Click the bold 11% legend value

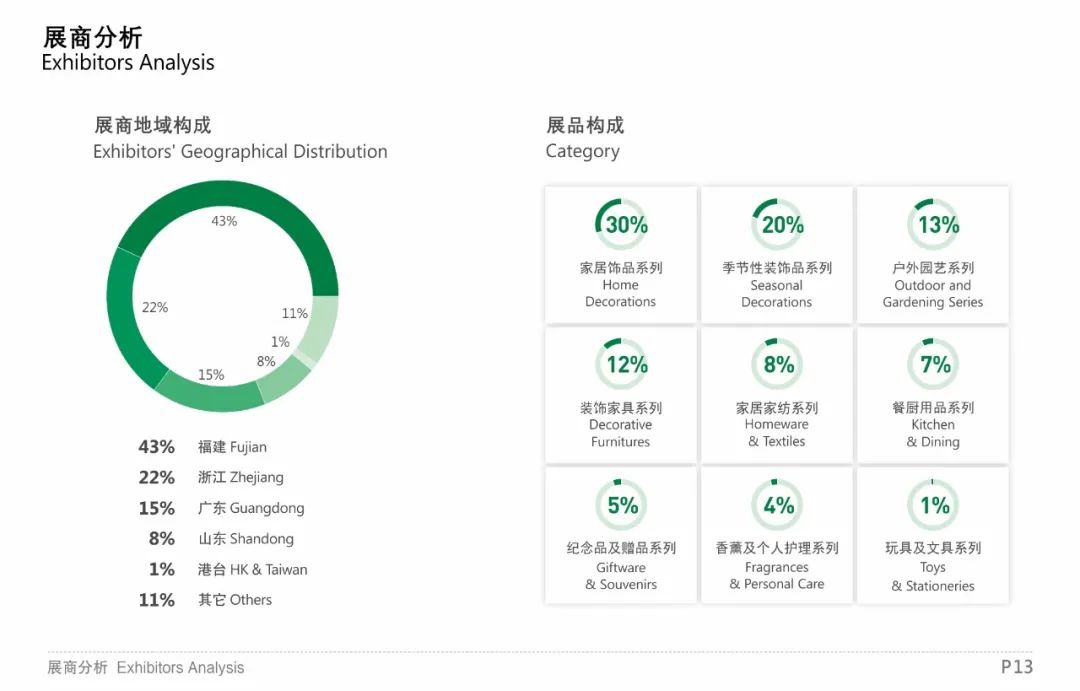pyautogui.click(x=156, y=600)
